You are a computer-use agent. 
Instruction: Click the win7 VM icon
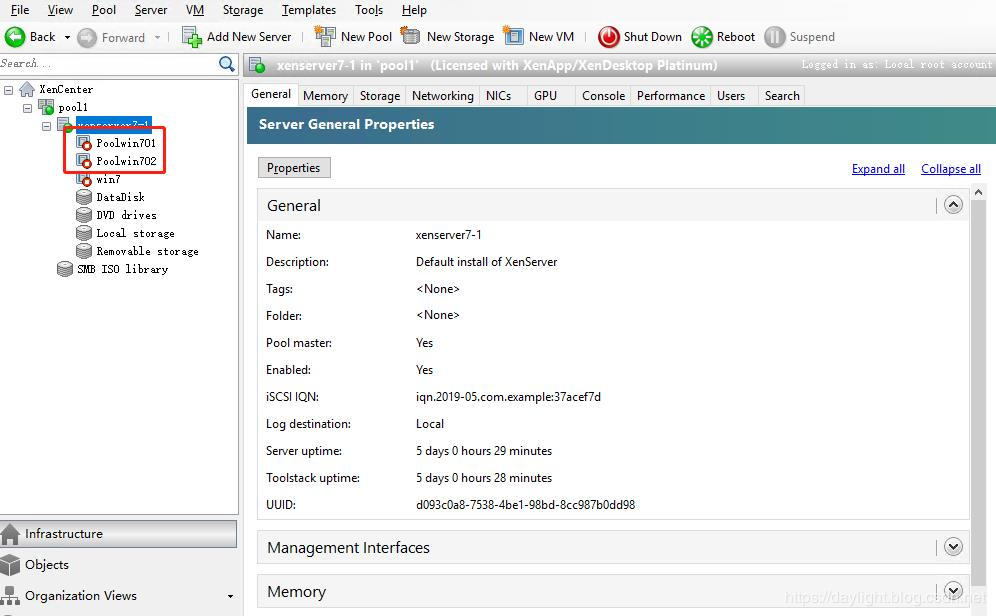coord(84,179)
